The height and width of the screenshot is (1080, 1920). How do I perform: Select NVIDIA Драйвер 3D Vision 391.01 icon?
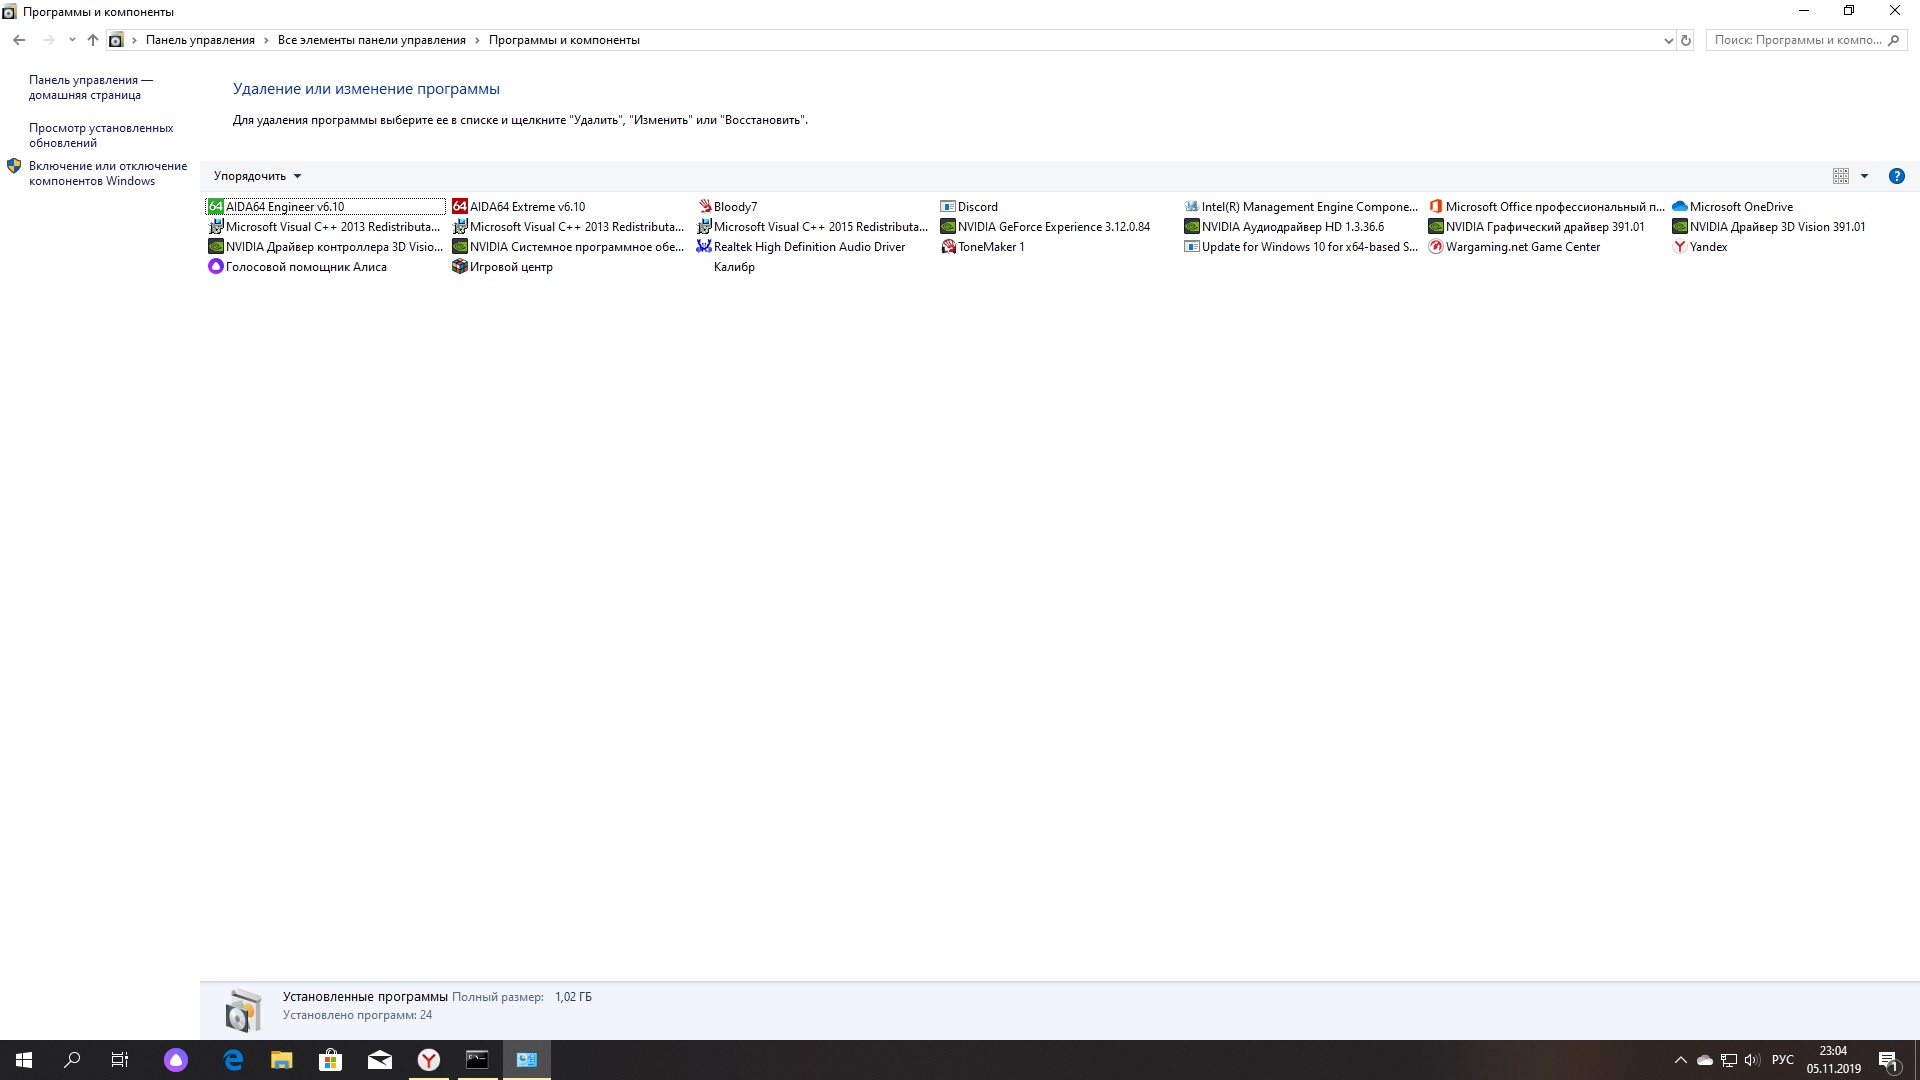pyautogui.click(x=1680, y=227)
